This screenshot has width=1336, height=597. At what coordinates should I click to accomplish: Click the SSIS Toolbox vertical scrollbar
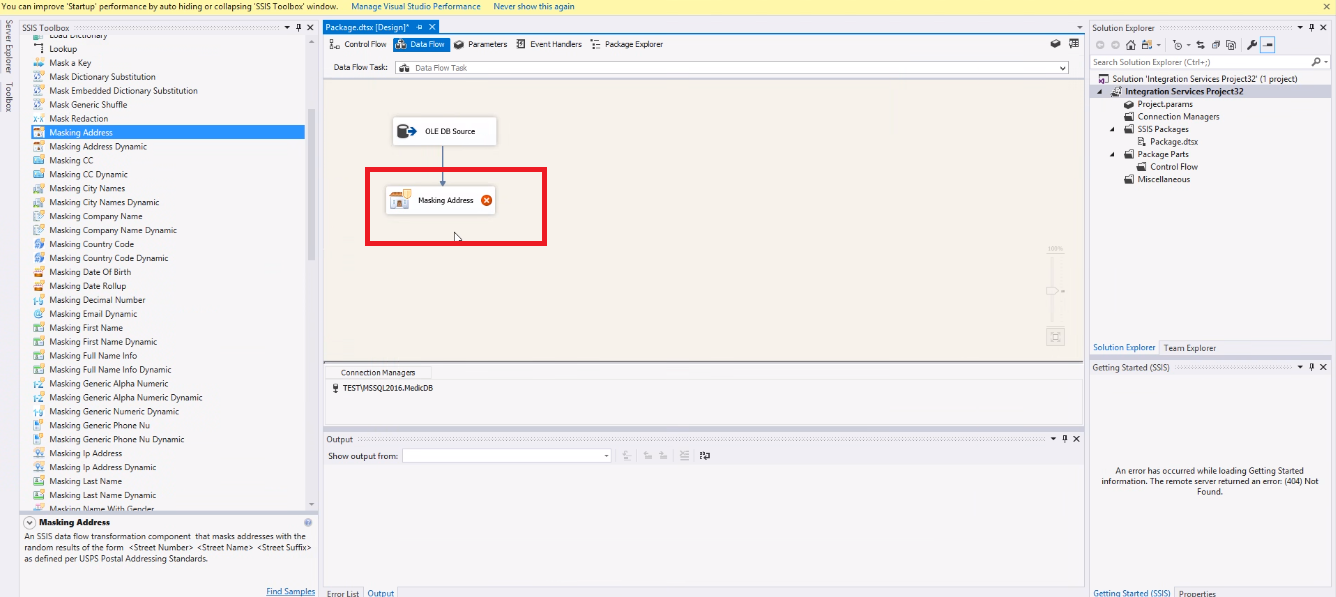pos(312,185)
